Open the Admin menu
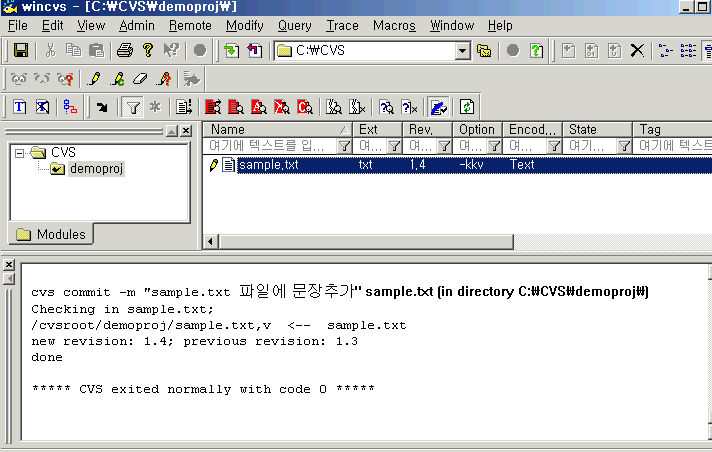 pyautogui.click(x=137, y=25)
